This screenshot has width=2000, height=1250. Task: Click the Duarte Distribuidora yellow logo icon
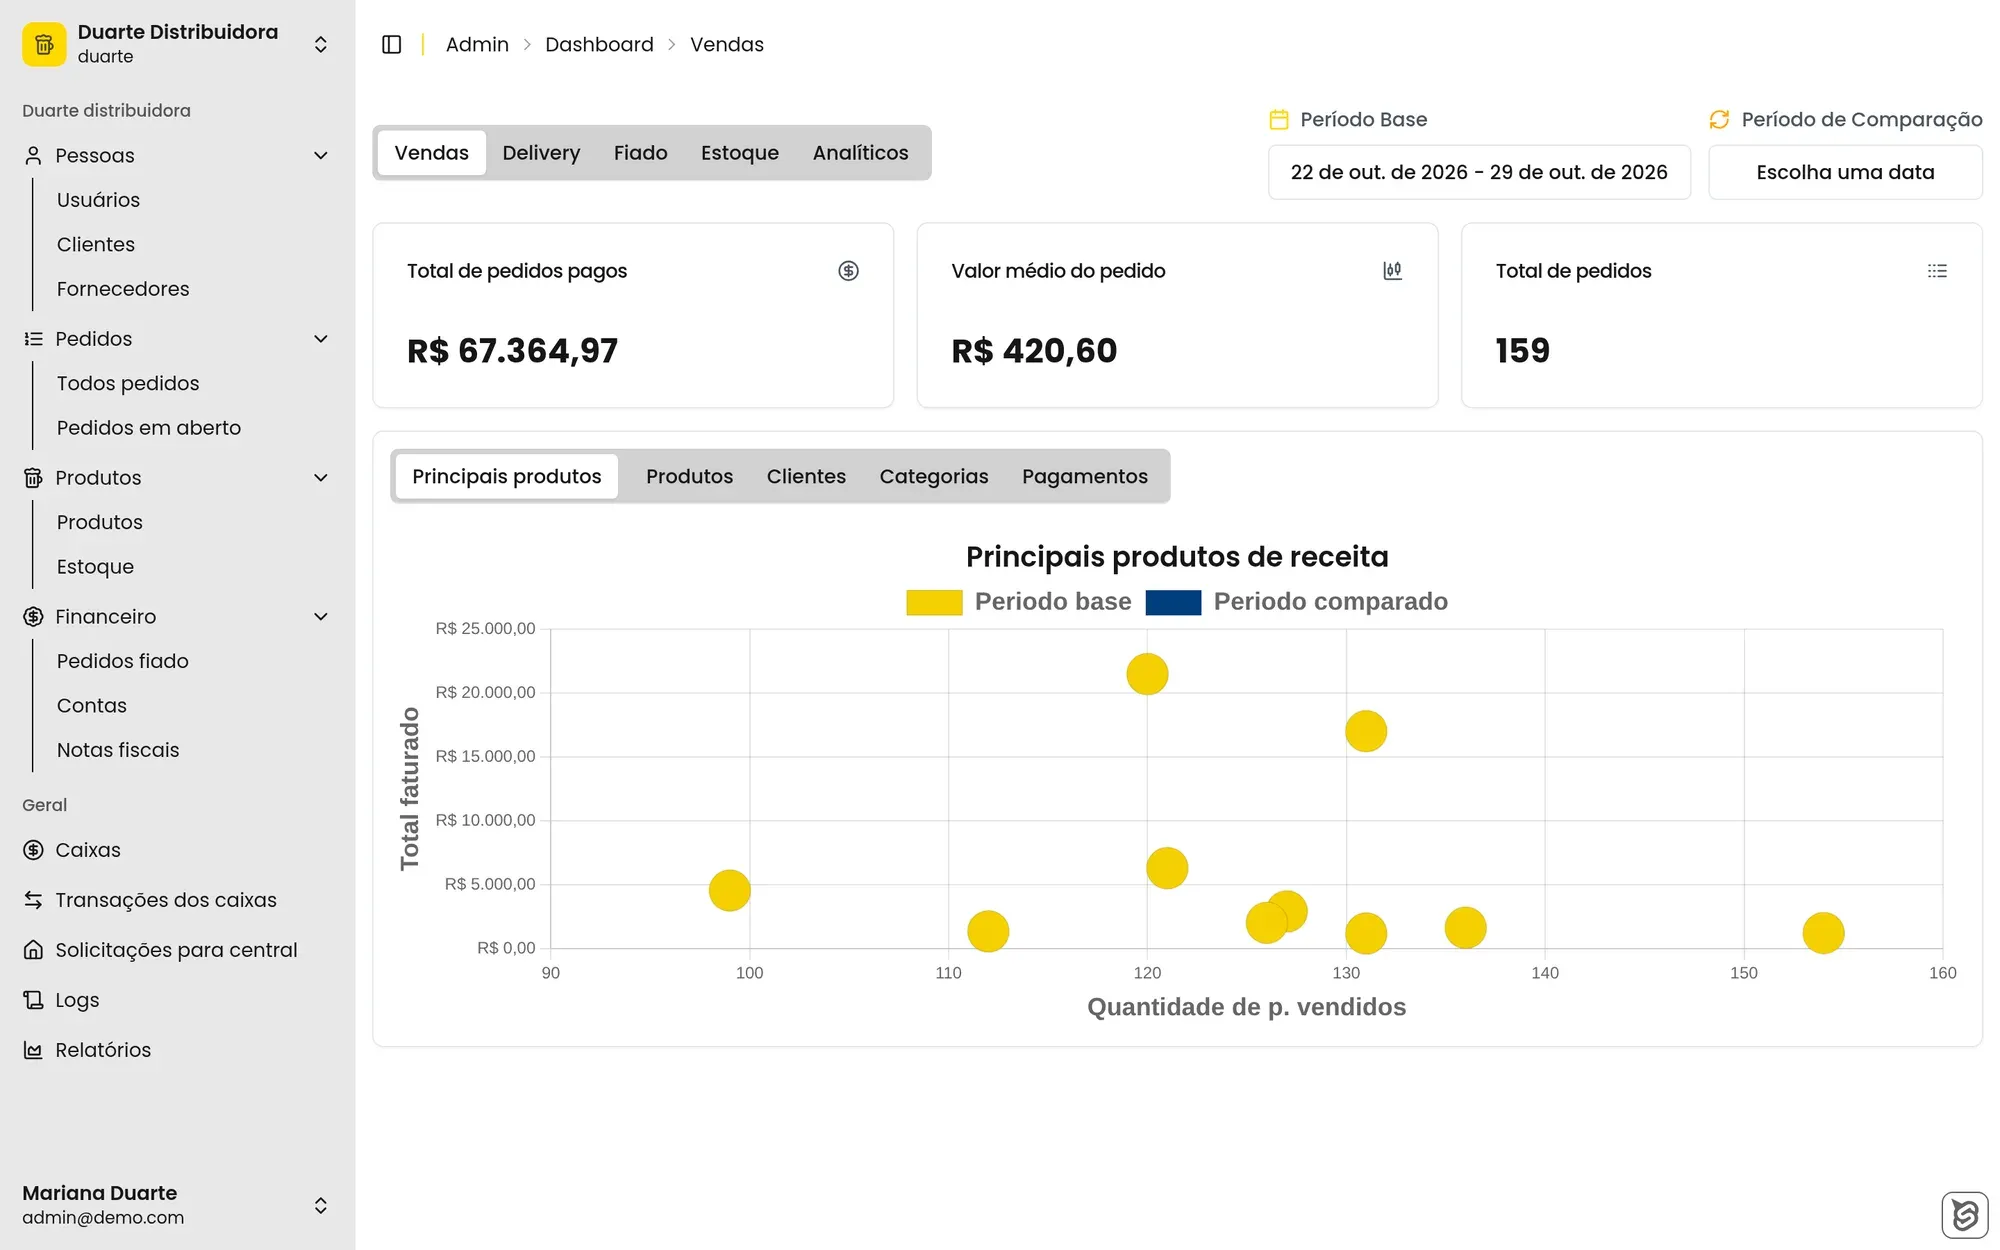click(44, 44)
